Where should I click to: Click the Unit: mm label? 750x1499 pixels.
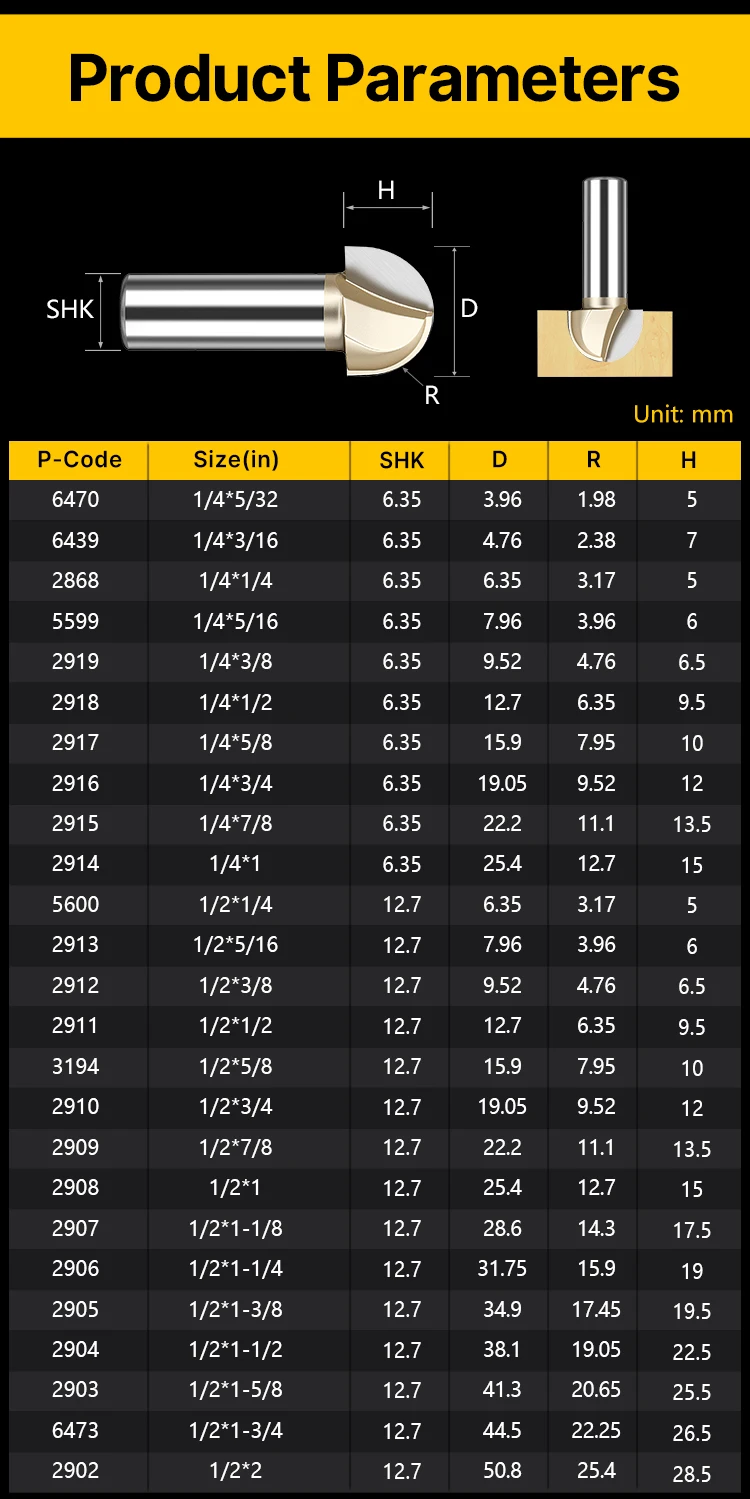(x=683, y=414)
